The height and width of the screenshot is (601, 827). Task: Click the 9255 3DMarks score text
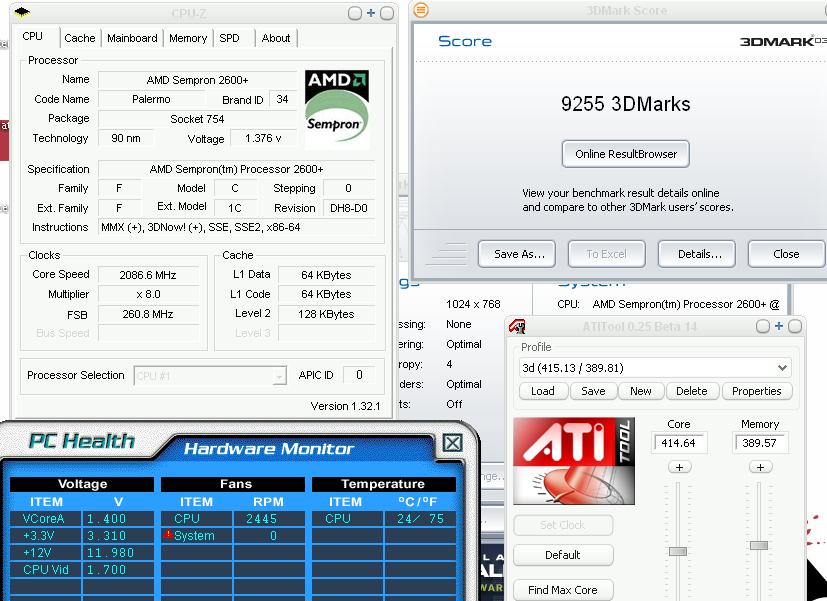[626, 104]
